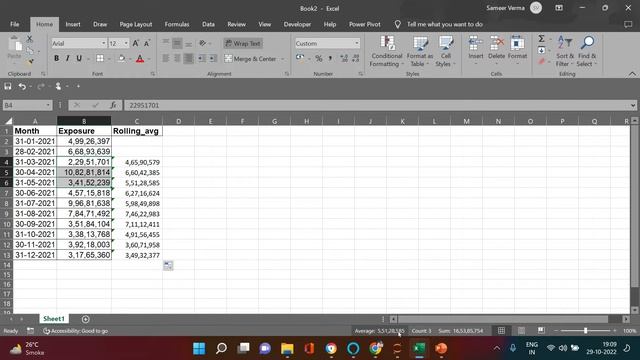Viewport: 640px width, 360px height.
Task: Click the Decrease Indent icon
Action: point(202,59)
